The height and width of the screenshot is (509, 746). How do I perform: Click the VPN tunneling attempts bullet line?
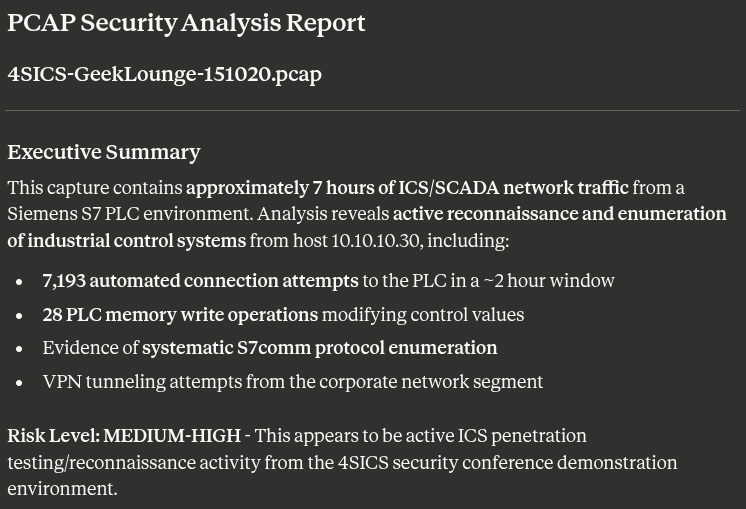292,382
